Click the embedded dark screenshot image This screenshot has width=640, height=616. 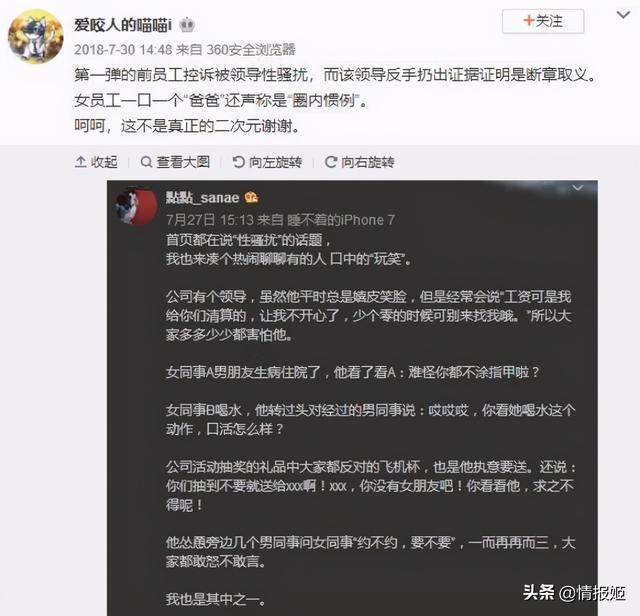click(x=352, y=398)
